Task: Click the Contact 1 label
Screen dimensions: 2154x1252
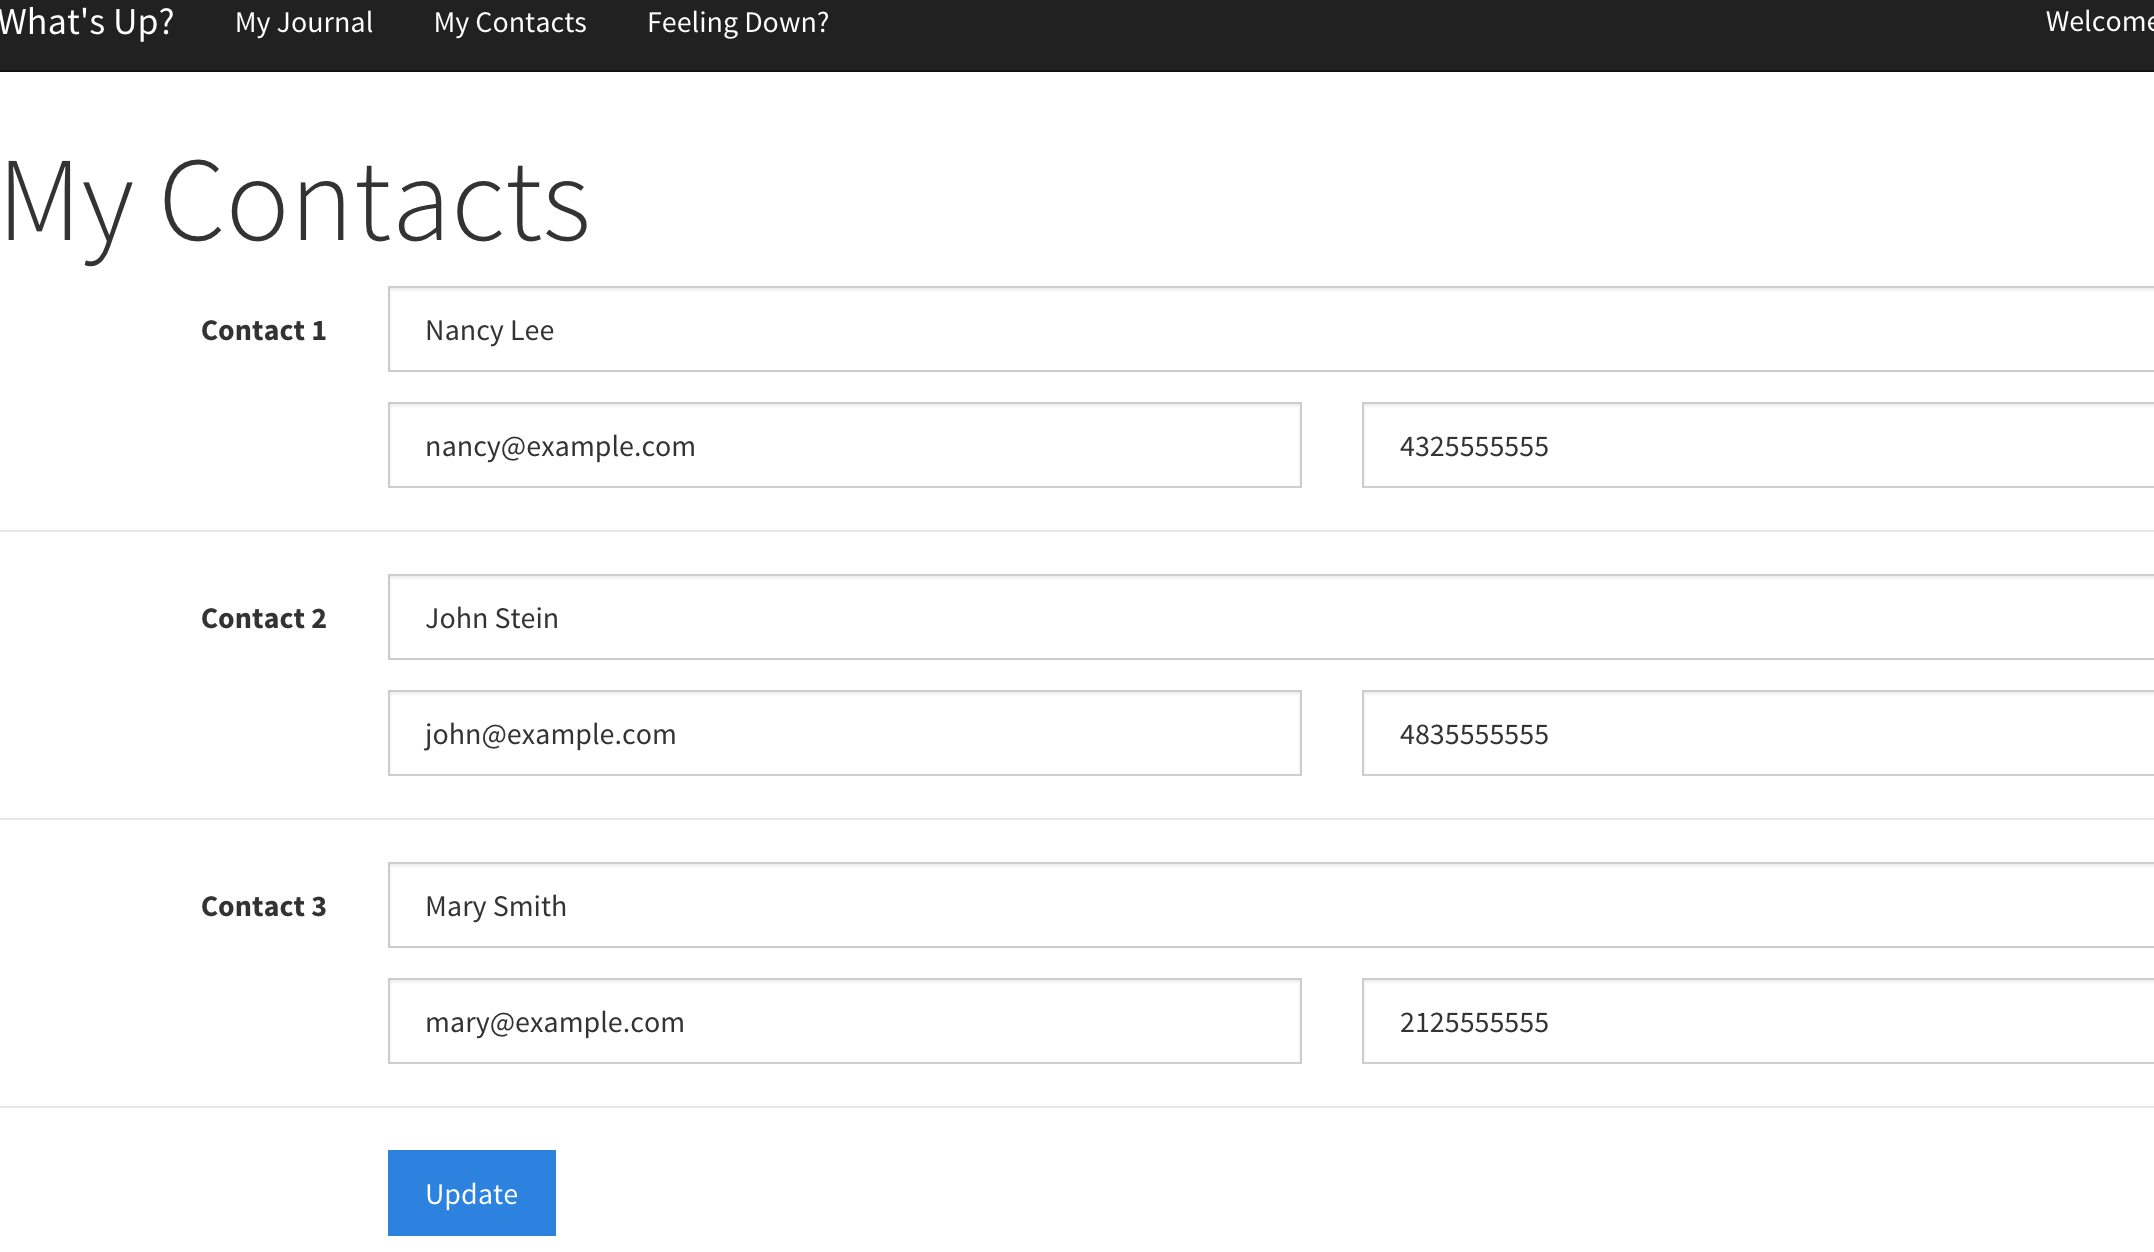Action: tap(263, 331)
